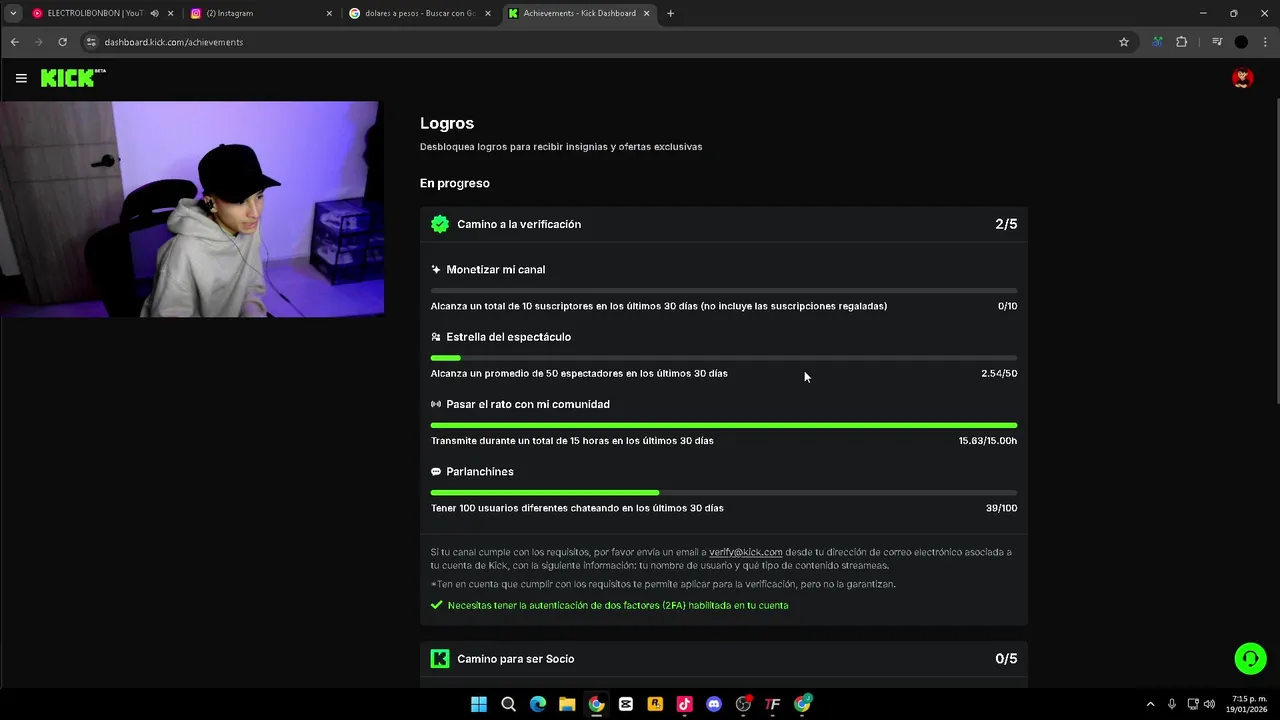Open File Explorer from the taskbar

[567, 704]
